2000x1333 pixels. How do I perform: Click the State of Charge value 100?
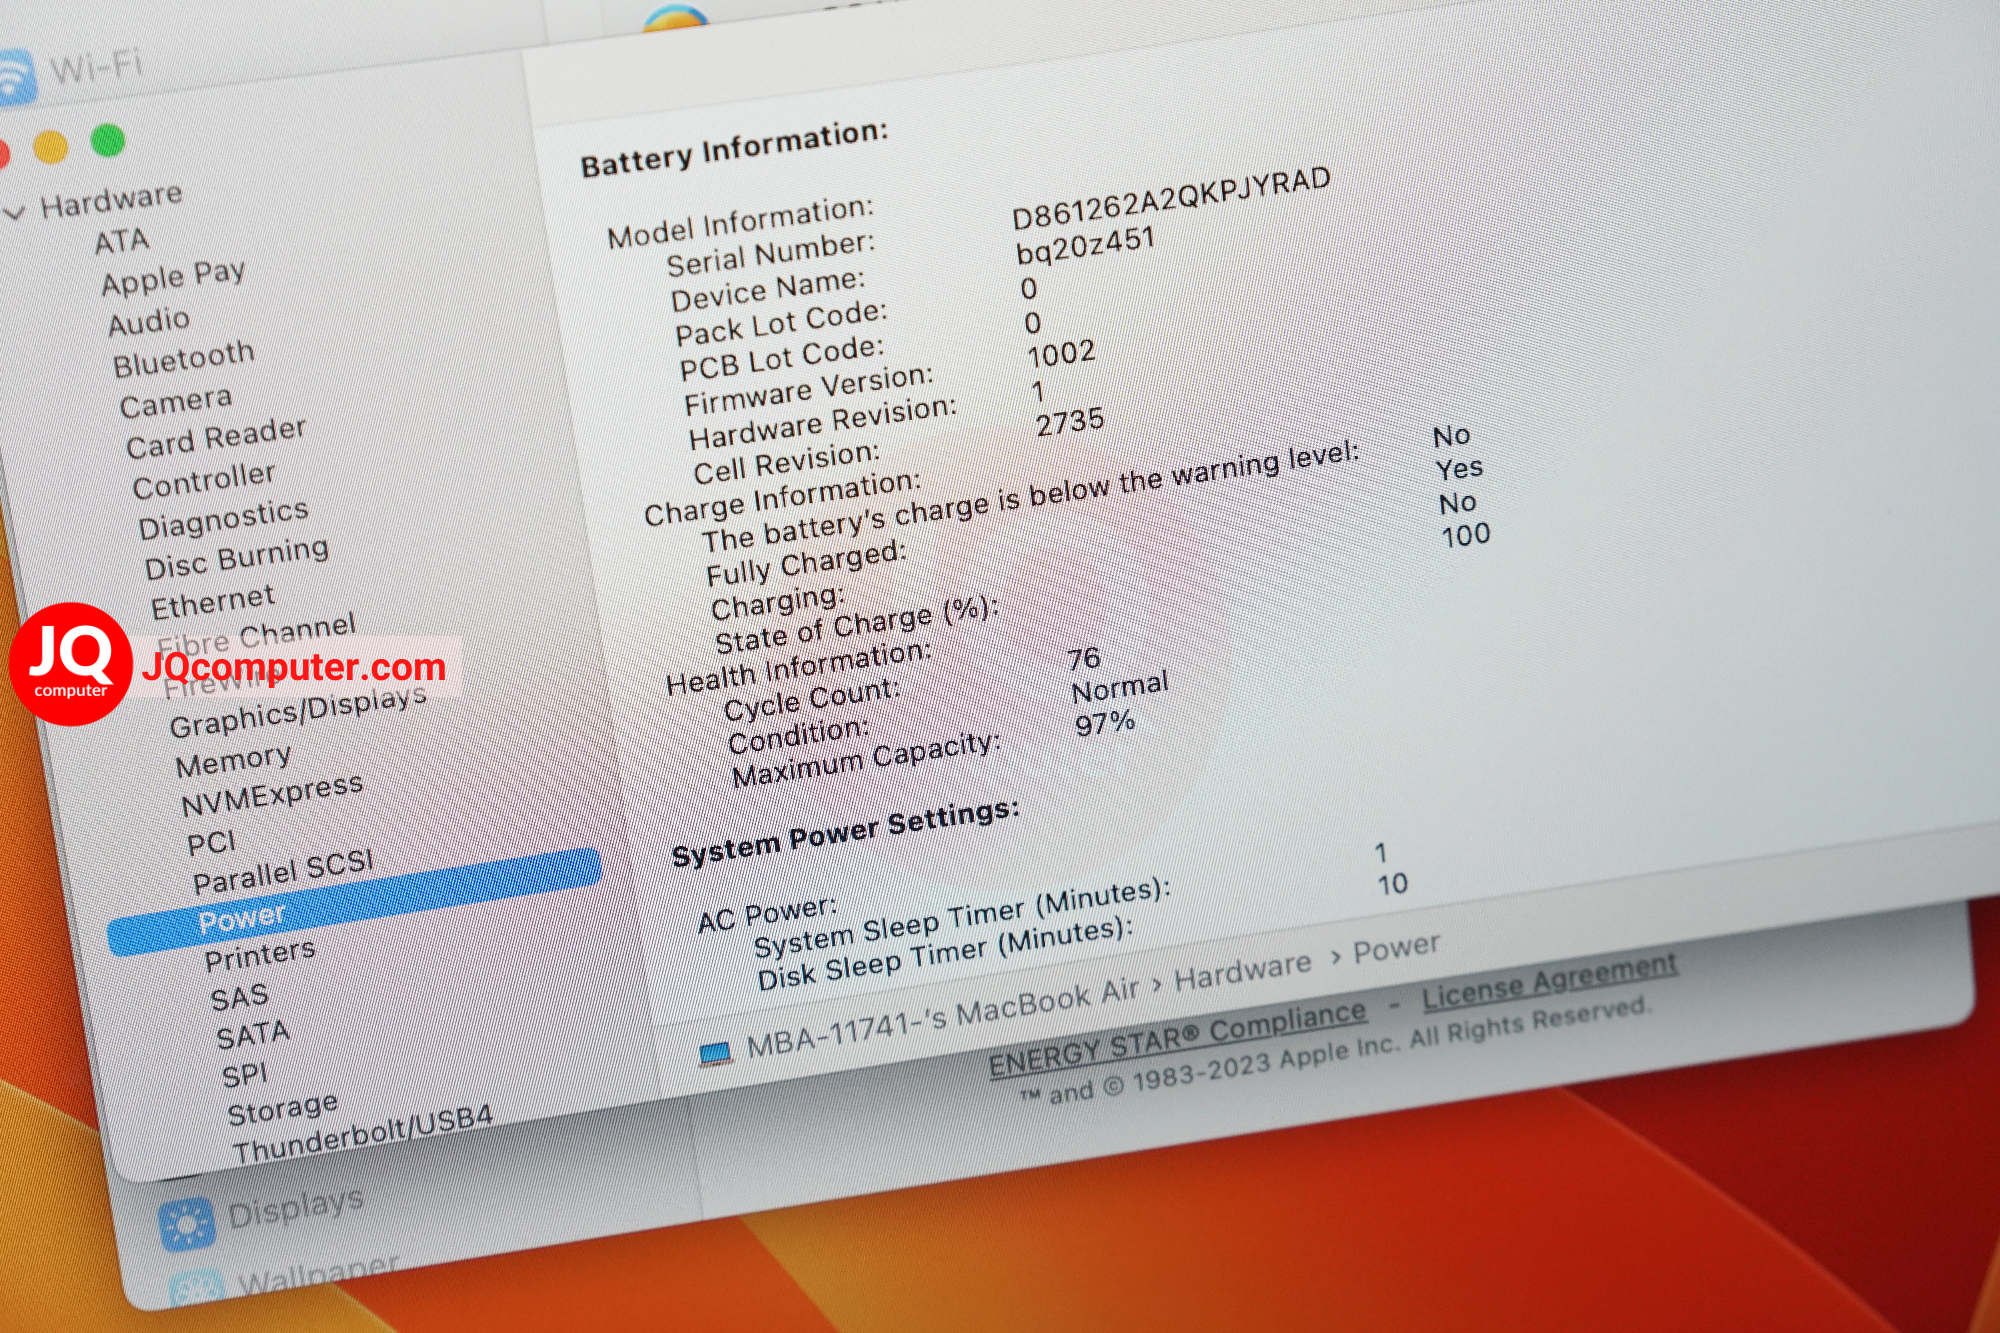(1466, 536)
